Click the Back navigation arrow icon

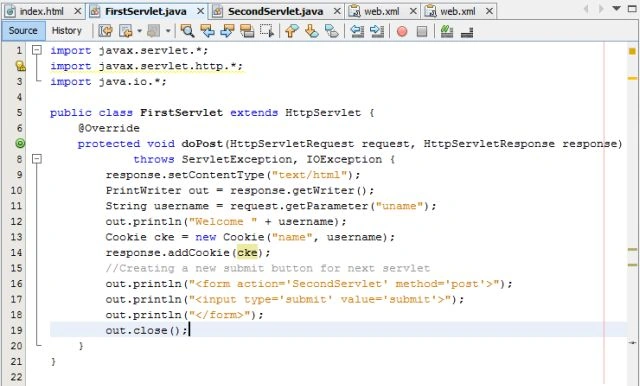pos(125,31)
